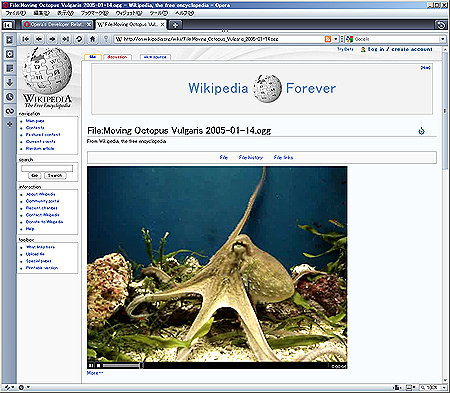
Task: Open the Google search engine dropdown arrow
Action: tap(443, 39)
